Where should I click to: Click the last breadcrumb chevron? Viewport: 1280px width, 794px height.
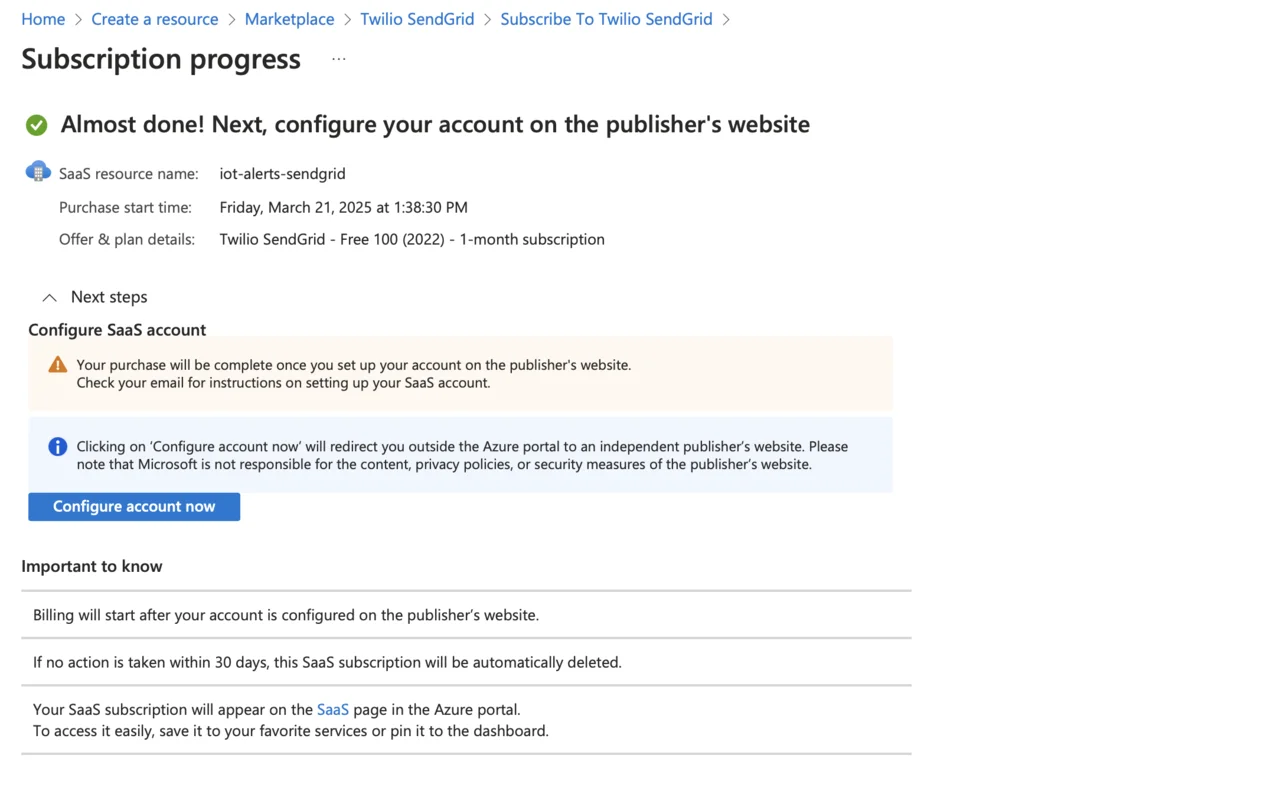tap(726, 20)
